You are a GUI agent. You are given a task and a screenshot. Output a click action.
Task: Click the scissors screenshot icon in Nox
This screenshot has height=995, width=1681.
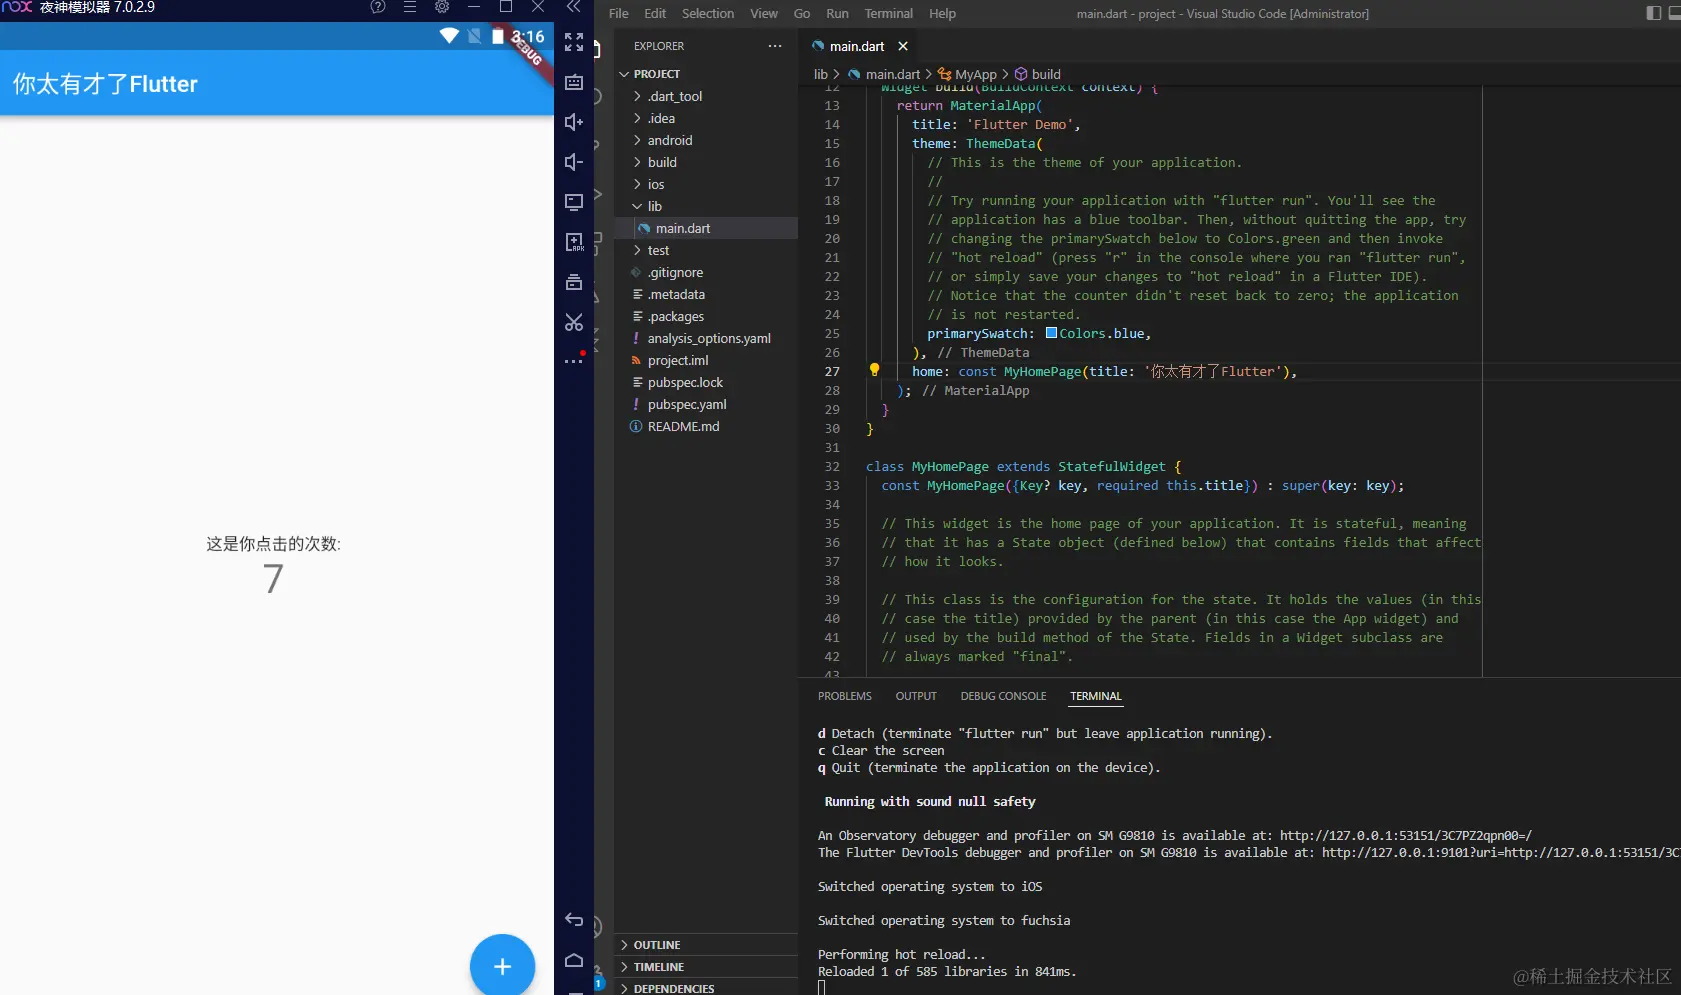pyautogui.click(x=574, y=322)
